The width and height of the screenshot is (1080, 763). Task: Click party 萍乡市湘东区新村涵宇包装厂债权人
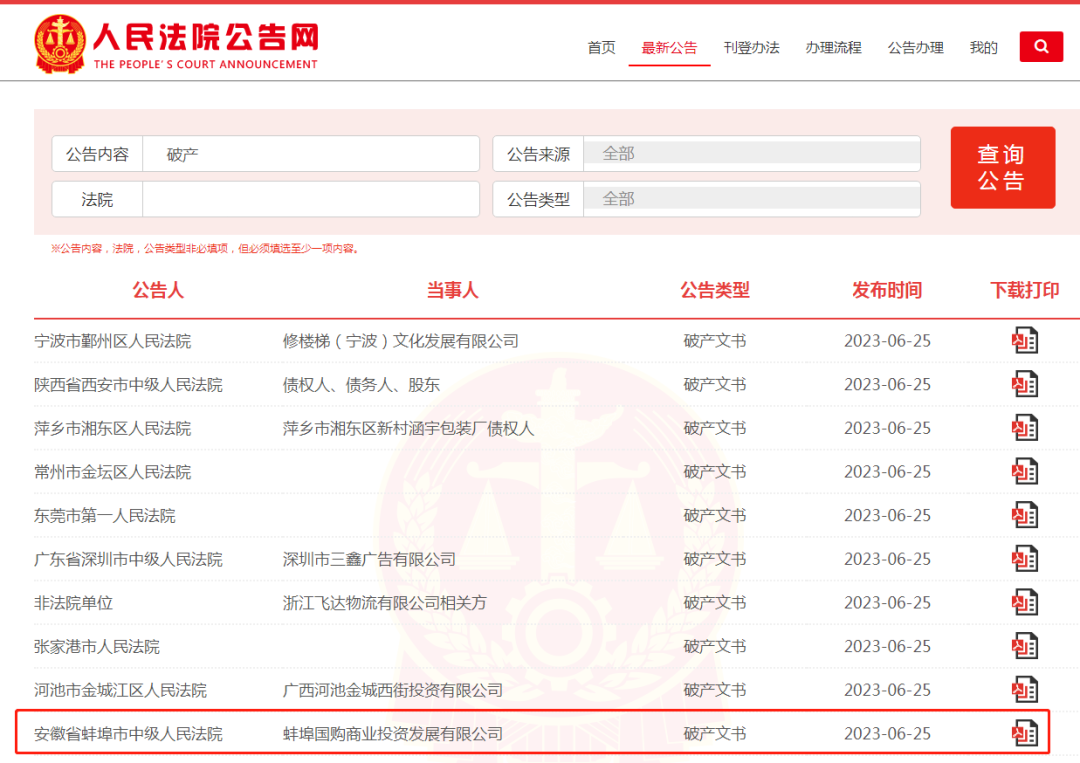click(408, 428)
